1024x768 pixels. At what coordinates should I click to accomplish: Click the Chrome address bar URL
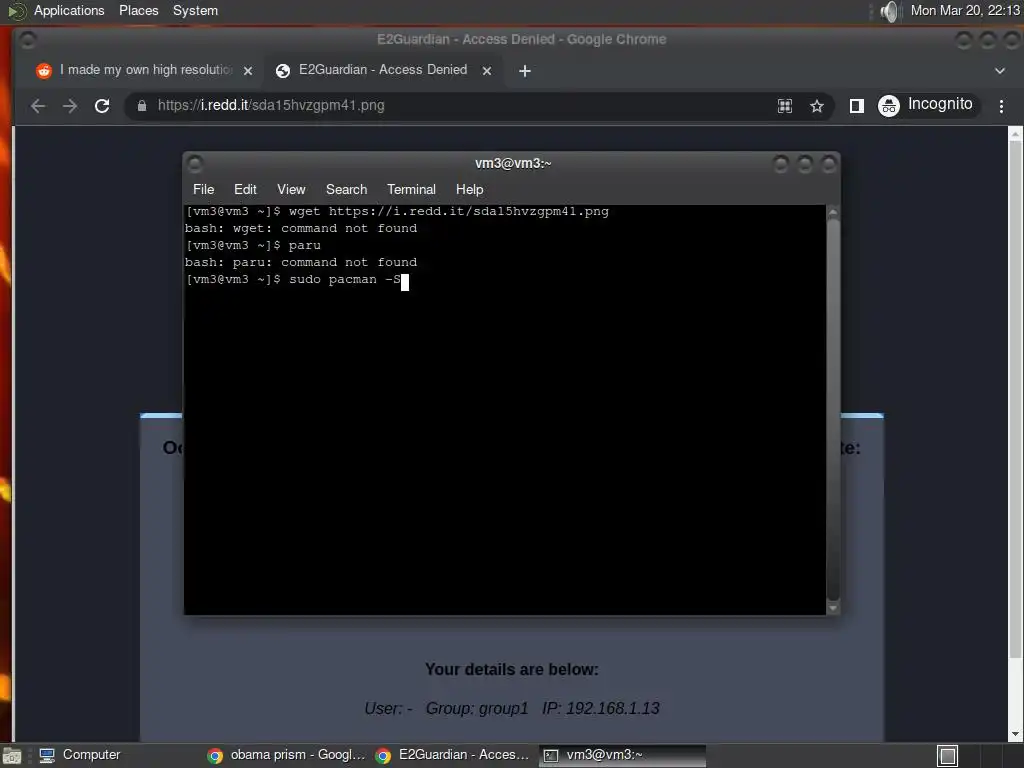coord(271,105)
